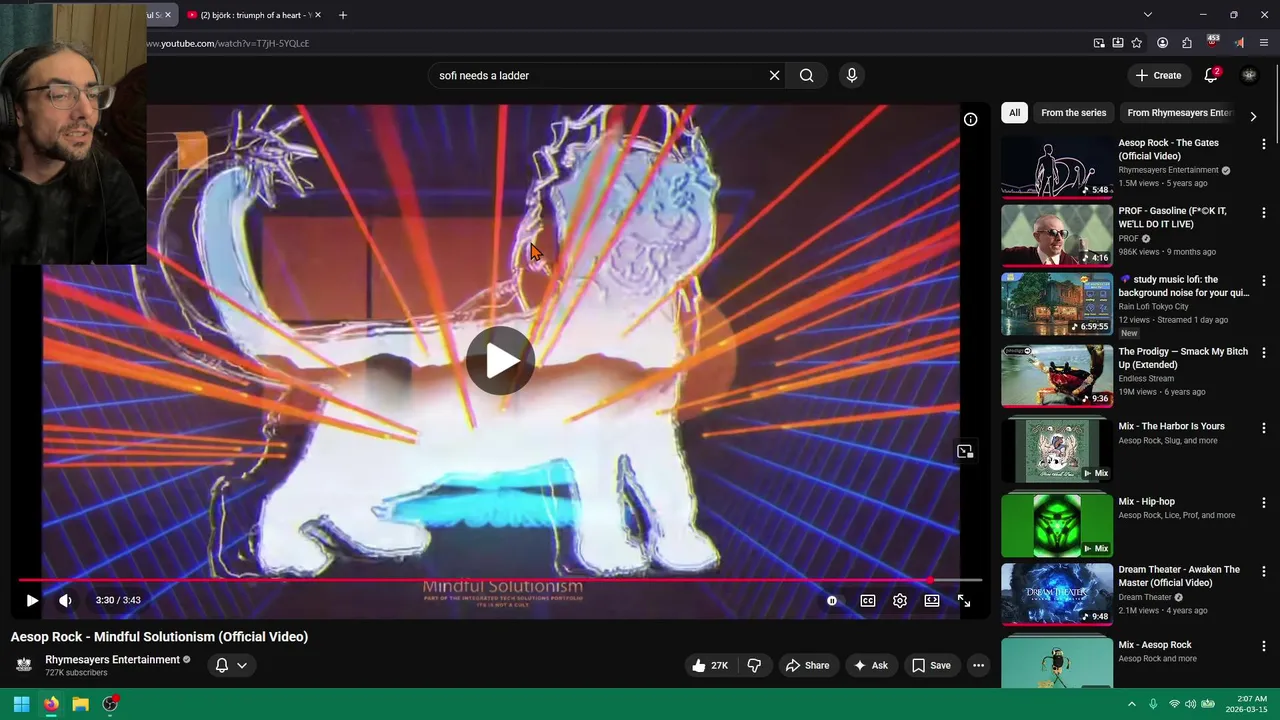This screenshot has width=1280, height=720.
Task: Open the Extensions puzzle icon
Action: pos(1187,43)
